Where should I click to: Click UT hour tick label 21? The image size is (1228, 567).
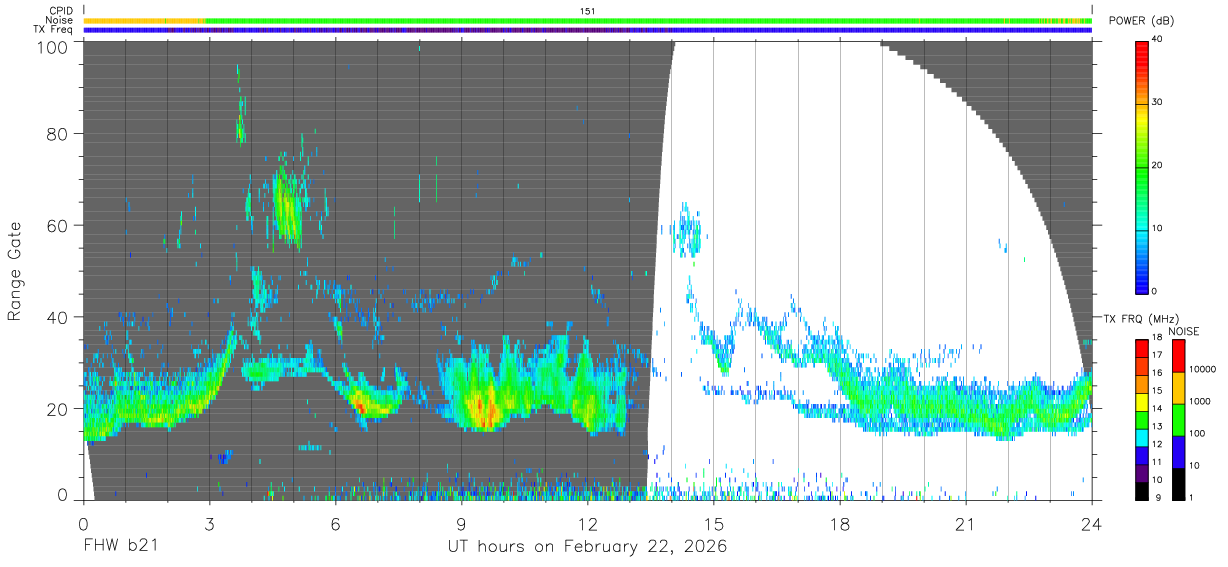click(965, 524)
